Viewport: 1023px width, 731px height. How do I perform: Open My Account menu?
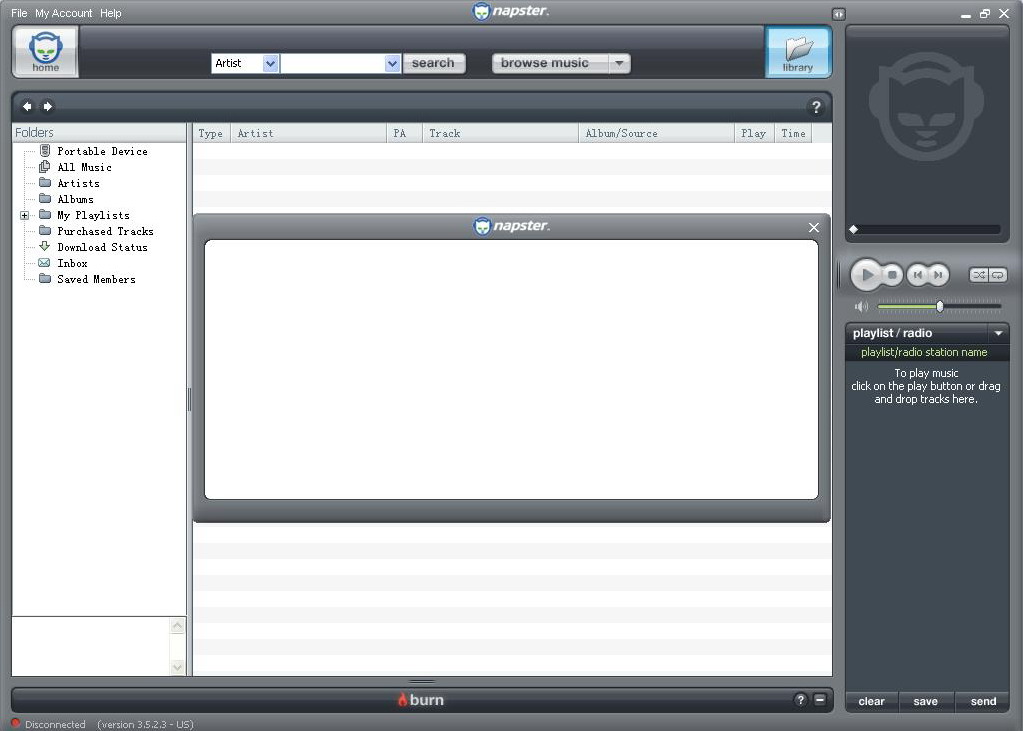pos(63,13)
